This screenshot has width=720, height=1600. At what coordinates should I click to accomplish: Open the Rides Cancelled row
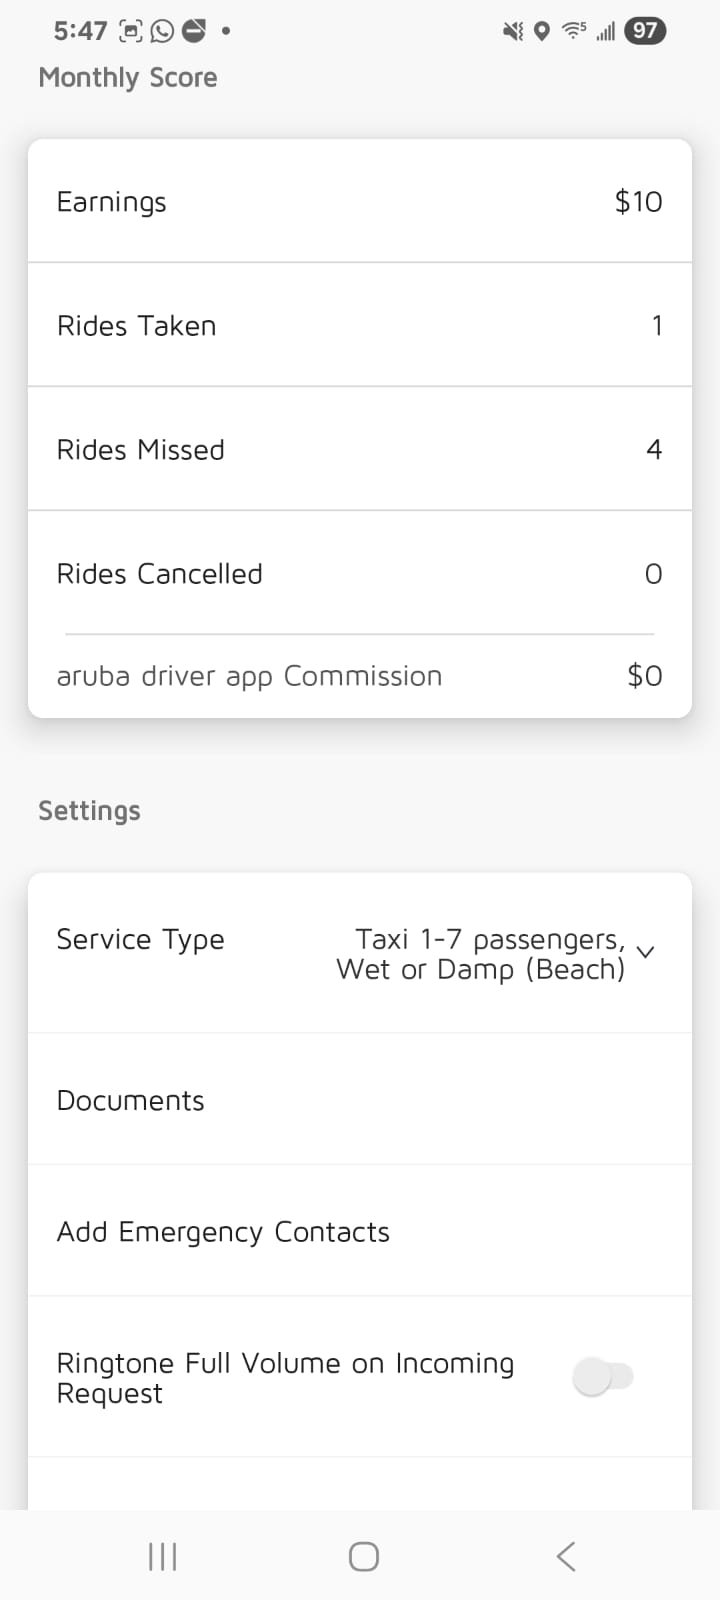coord(360,573)
